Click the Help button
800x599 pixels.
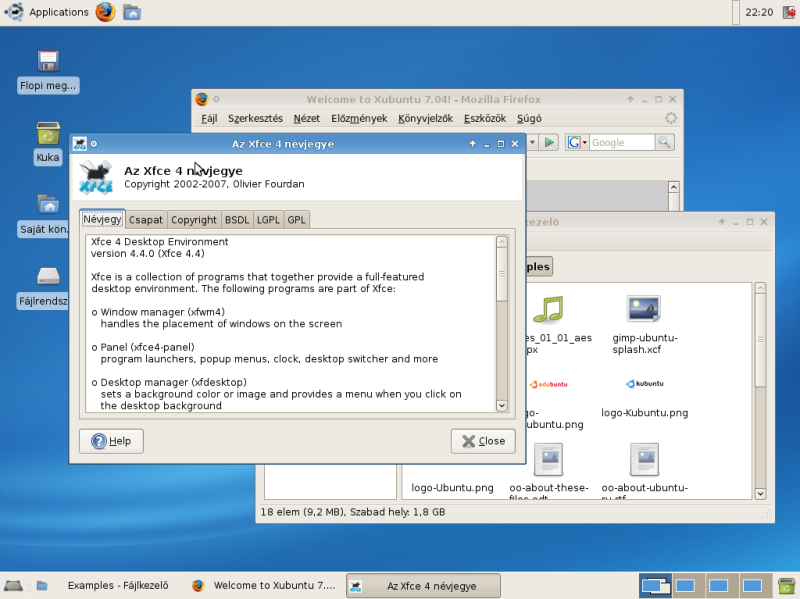pyautogui.click(x=111, y=441)
